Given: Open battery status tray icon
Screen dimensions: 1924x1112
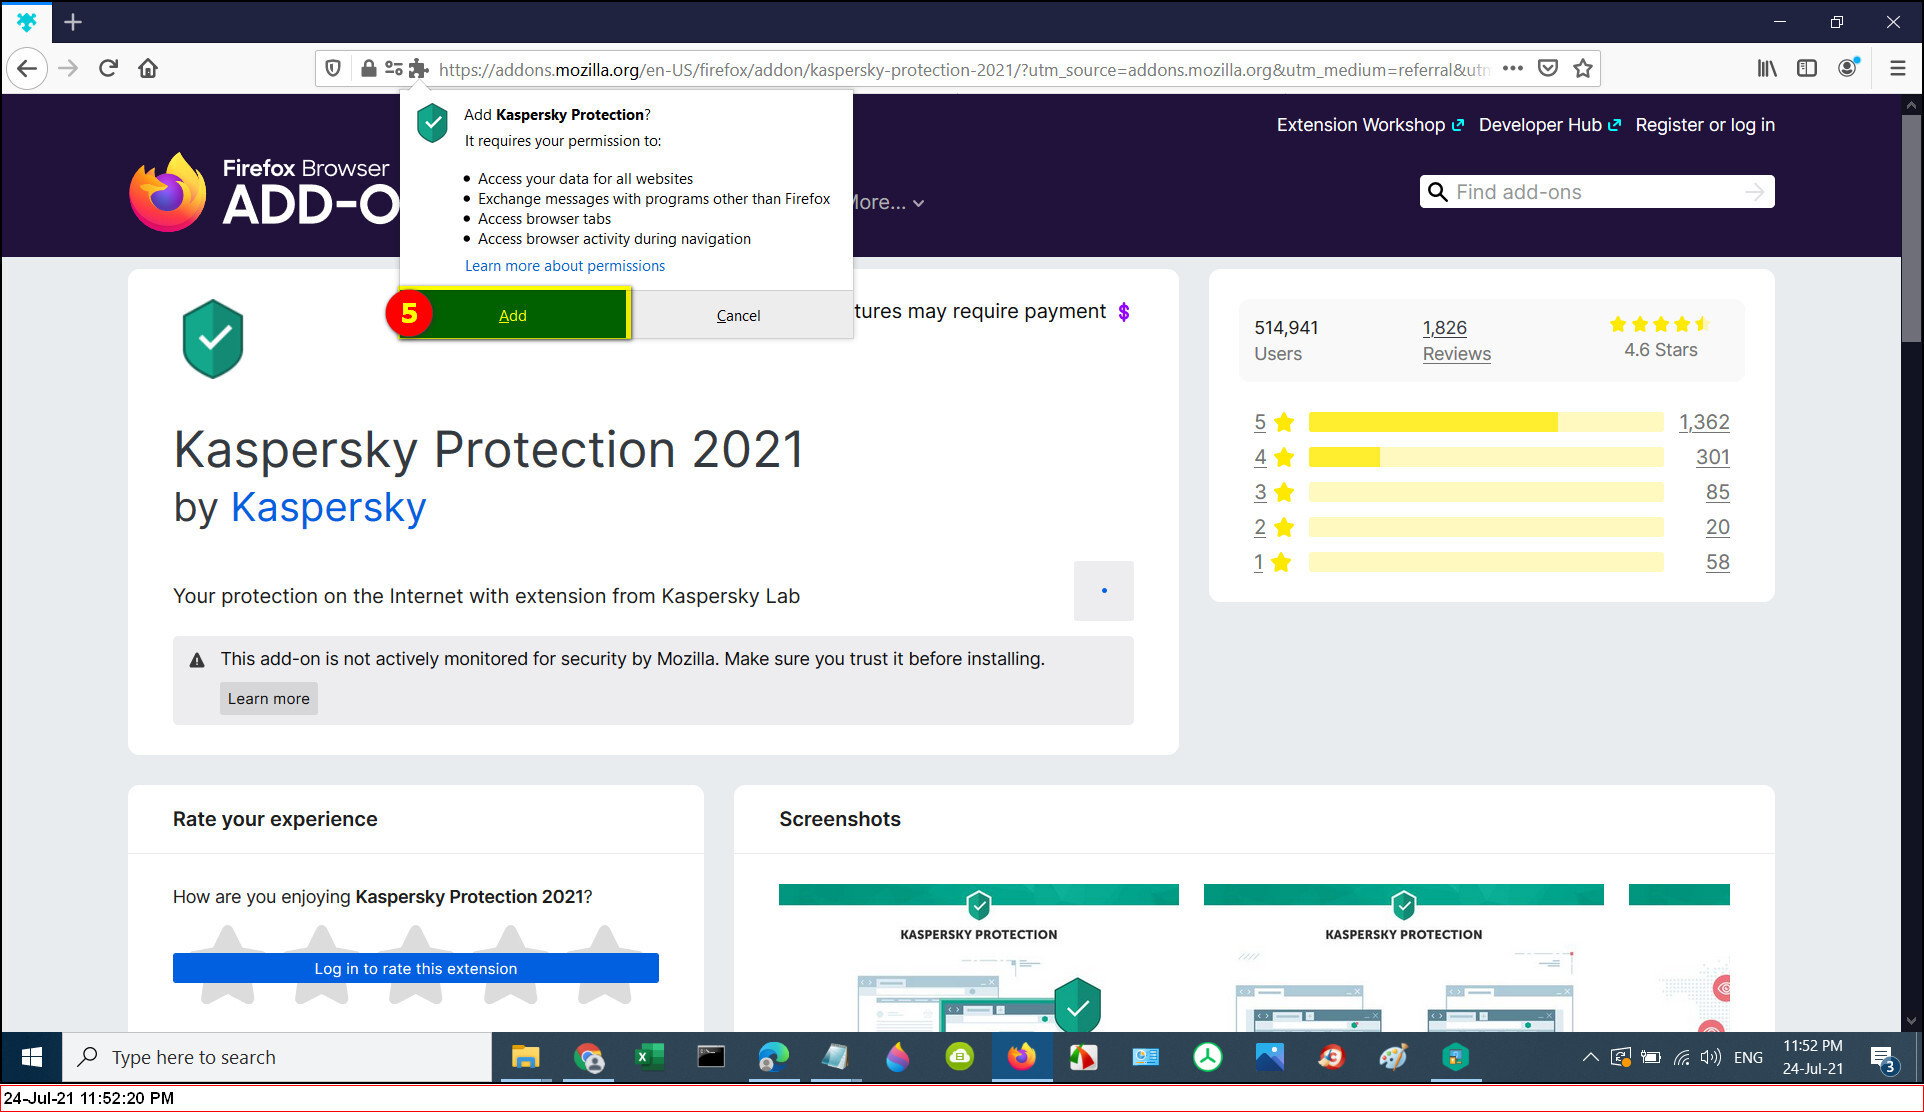Looking at the screenshot, I should tap(1651, 1057).
